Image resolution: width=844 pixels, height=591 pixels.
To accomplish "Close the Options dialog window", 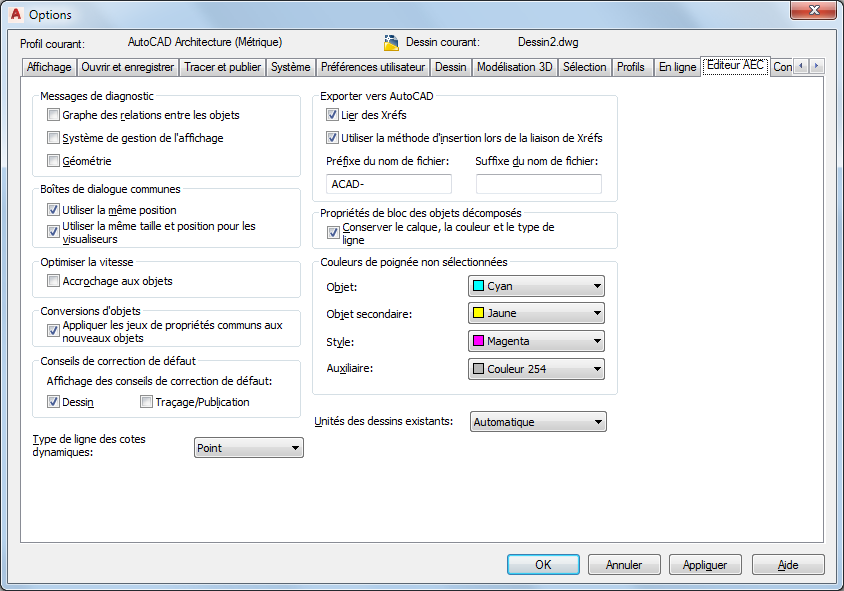I will coord(813,10).
